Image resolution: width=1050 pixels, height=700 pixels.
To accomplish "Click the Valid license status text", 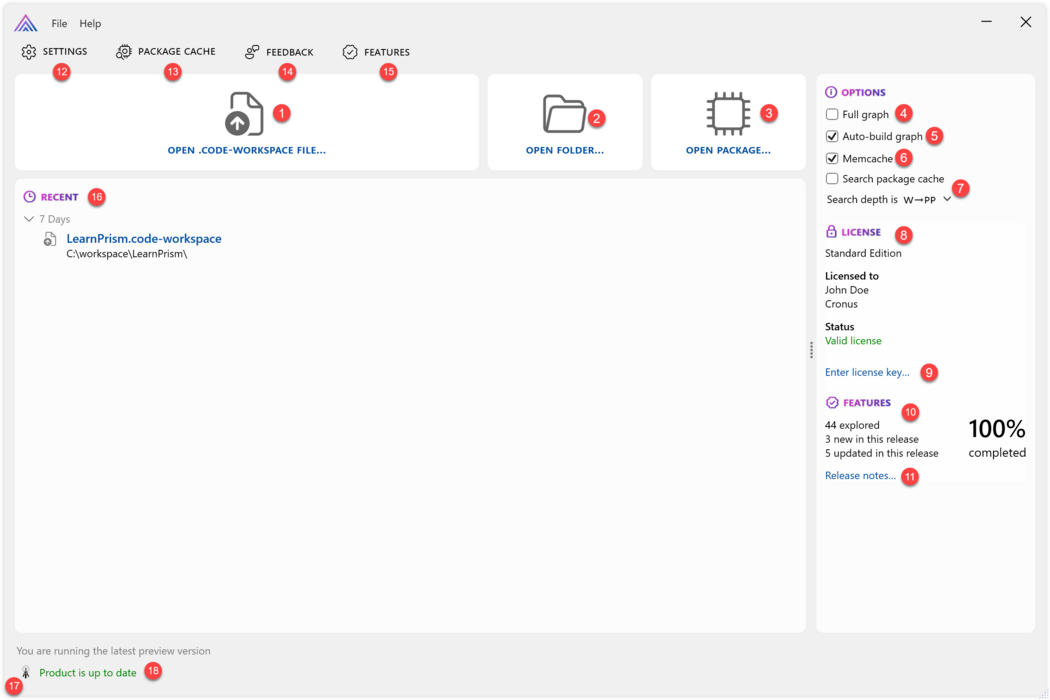I will [853, 341].
